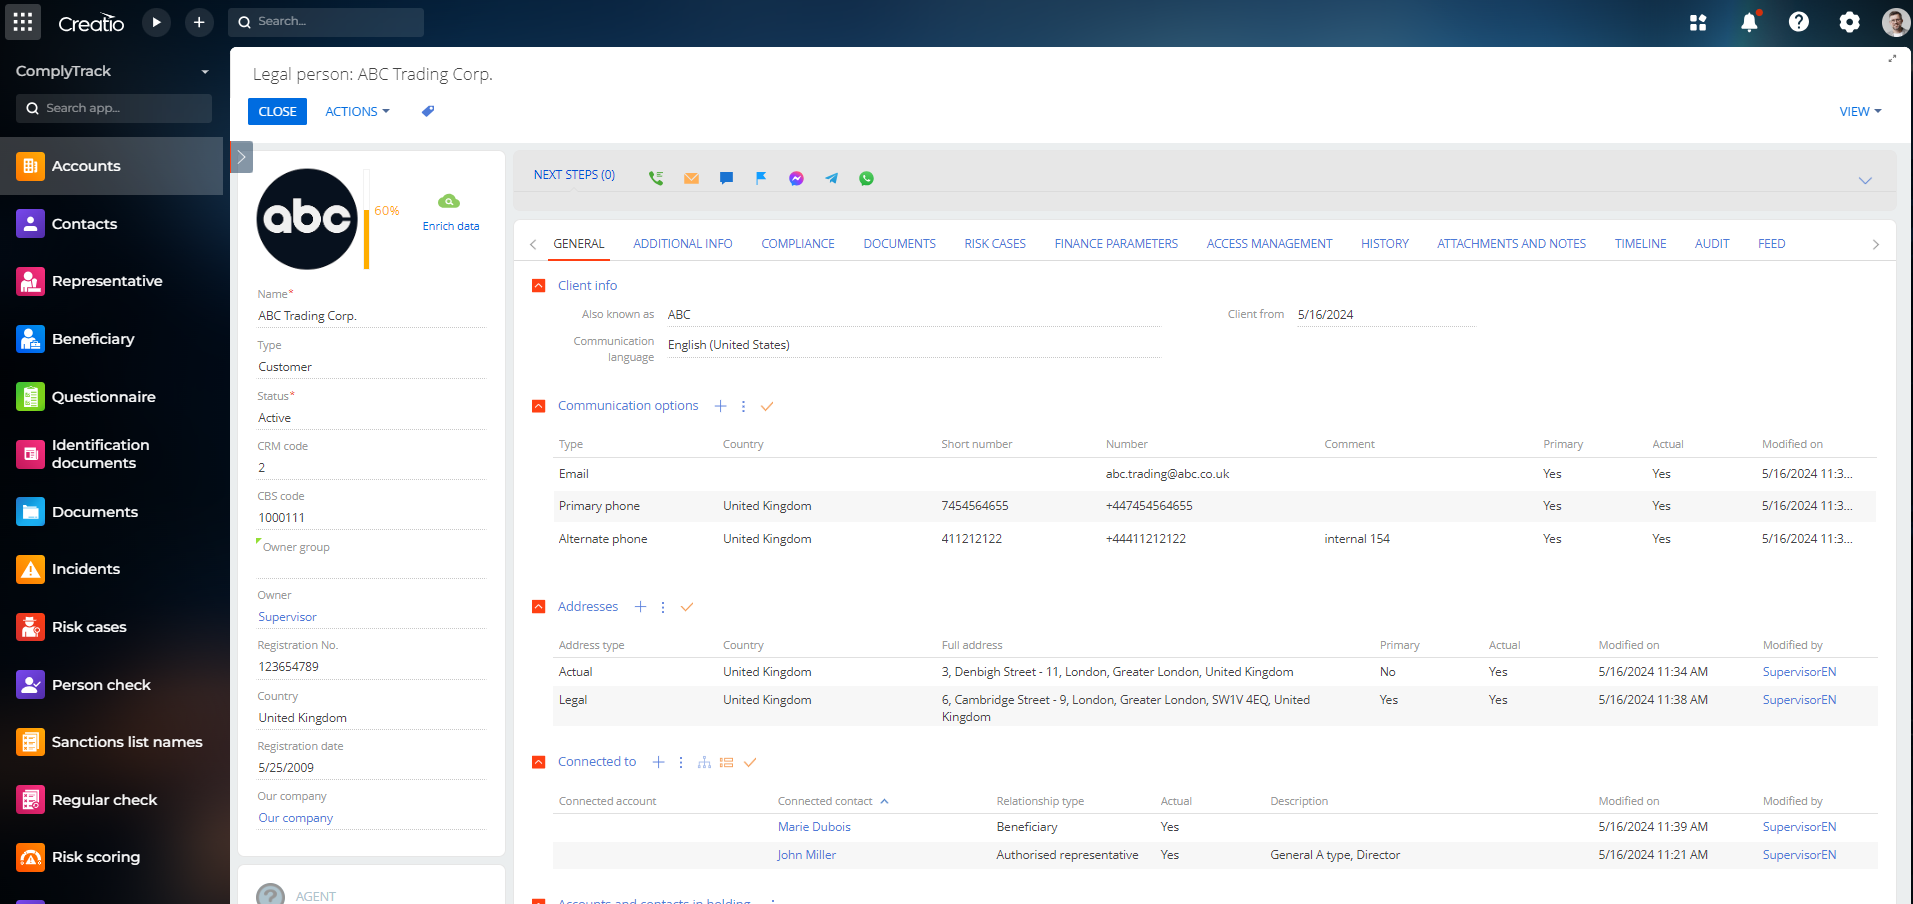Select the Primary phone row
1913x904 pixels.
[x=1214, y=506]
